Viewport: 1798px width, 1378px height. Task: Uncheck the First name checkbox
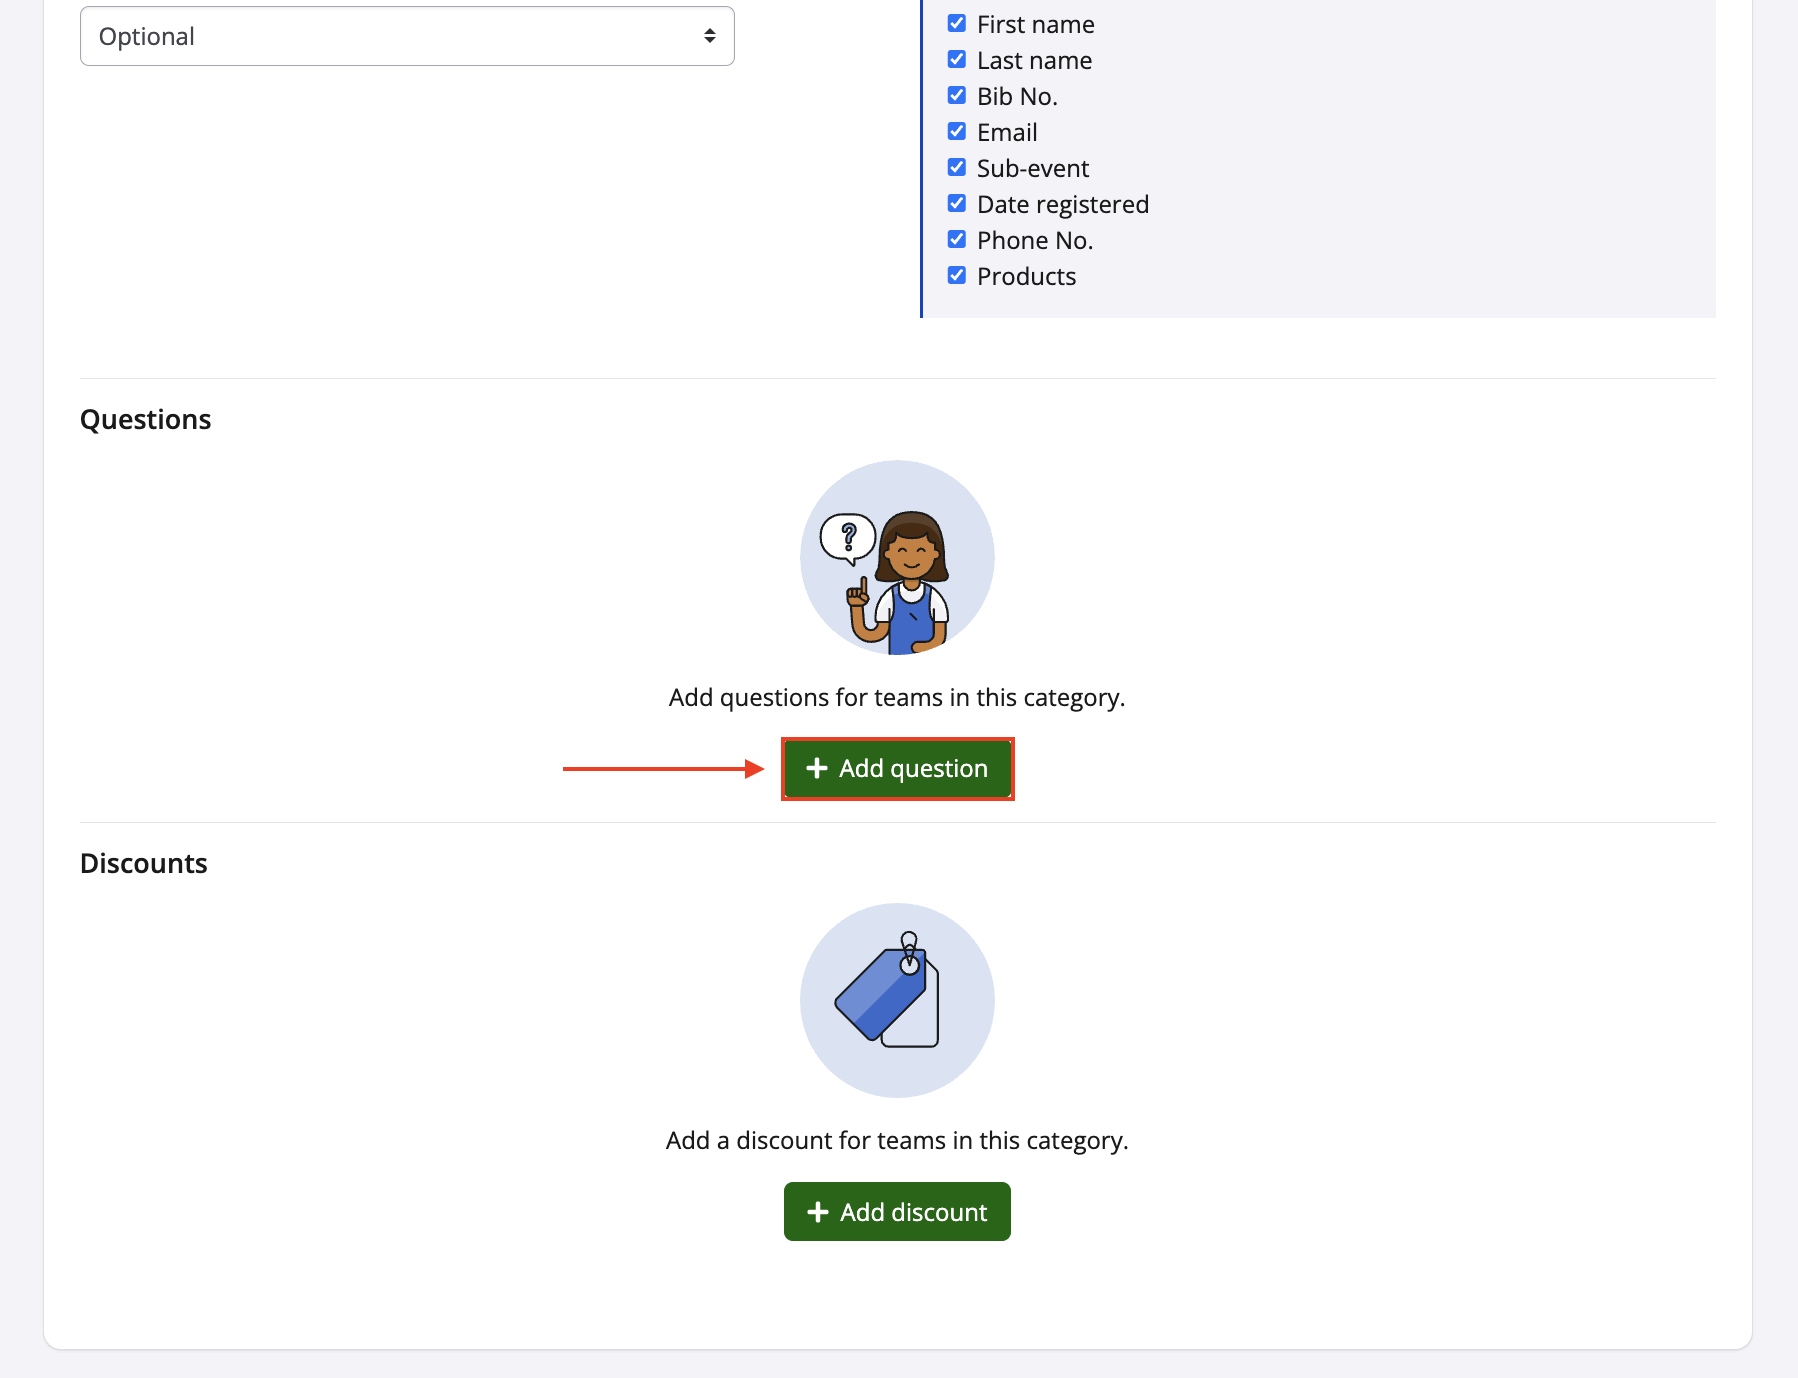coord(957,24)
